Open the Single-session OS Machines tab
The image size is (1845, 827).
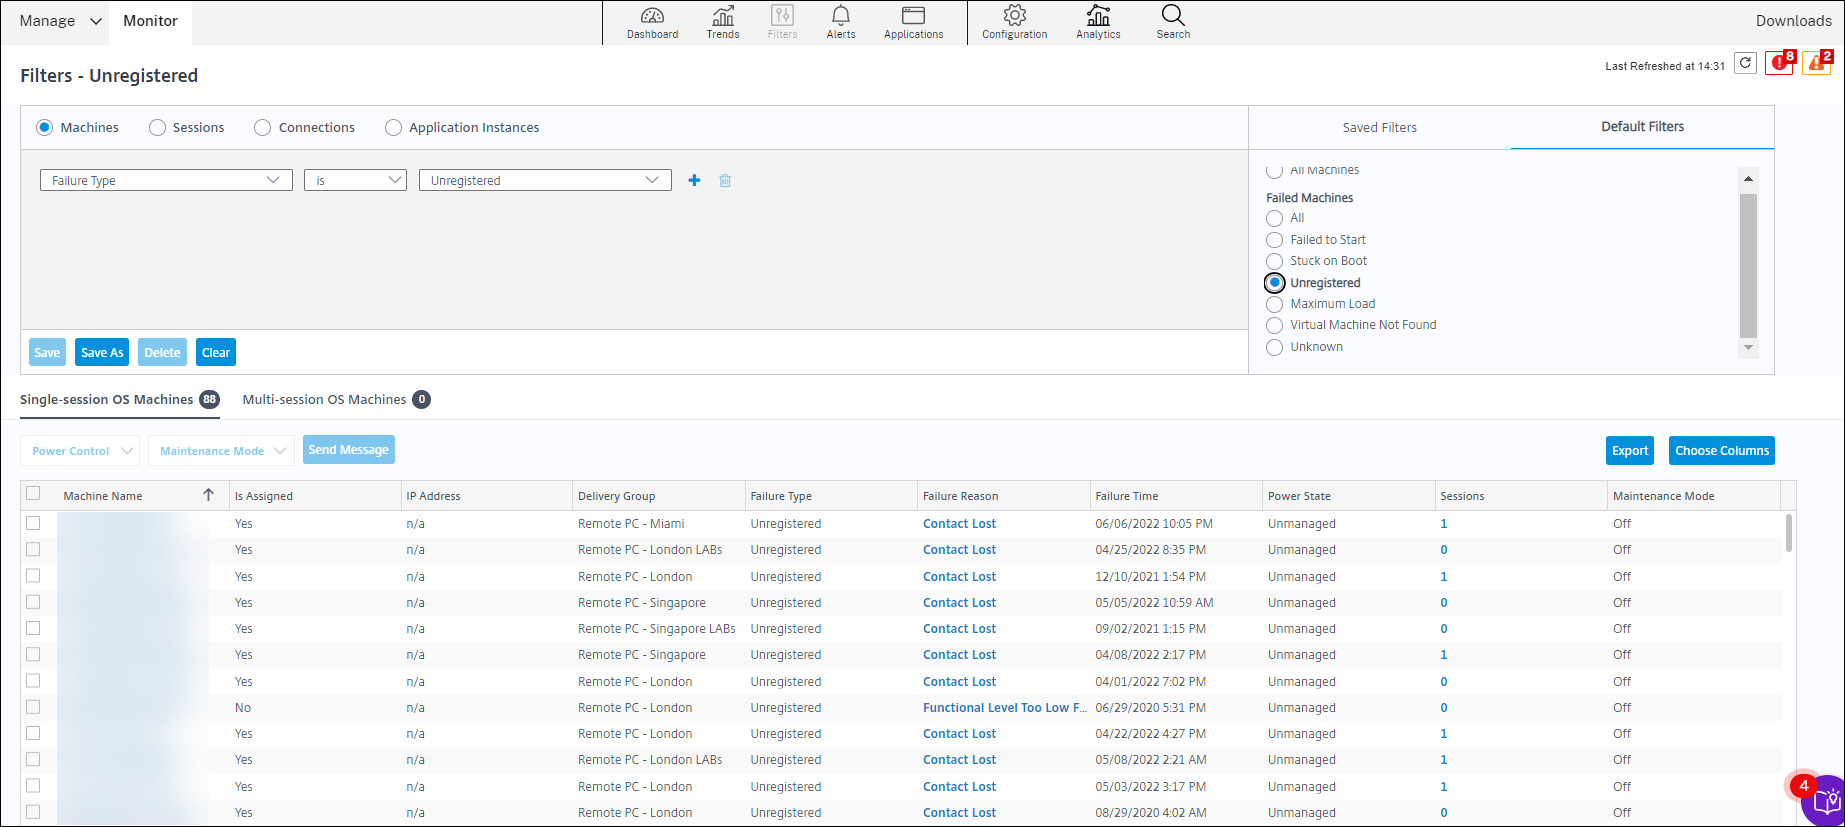[119, 399]
